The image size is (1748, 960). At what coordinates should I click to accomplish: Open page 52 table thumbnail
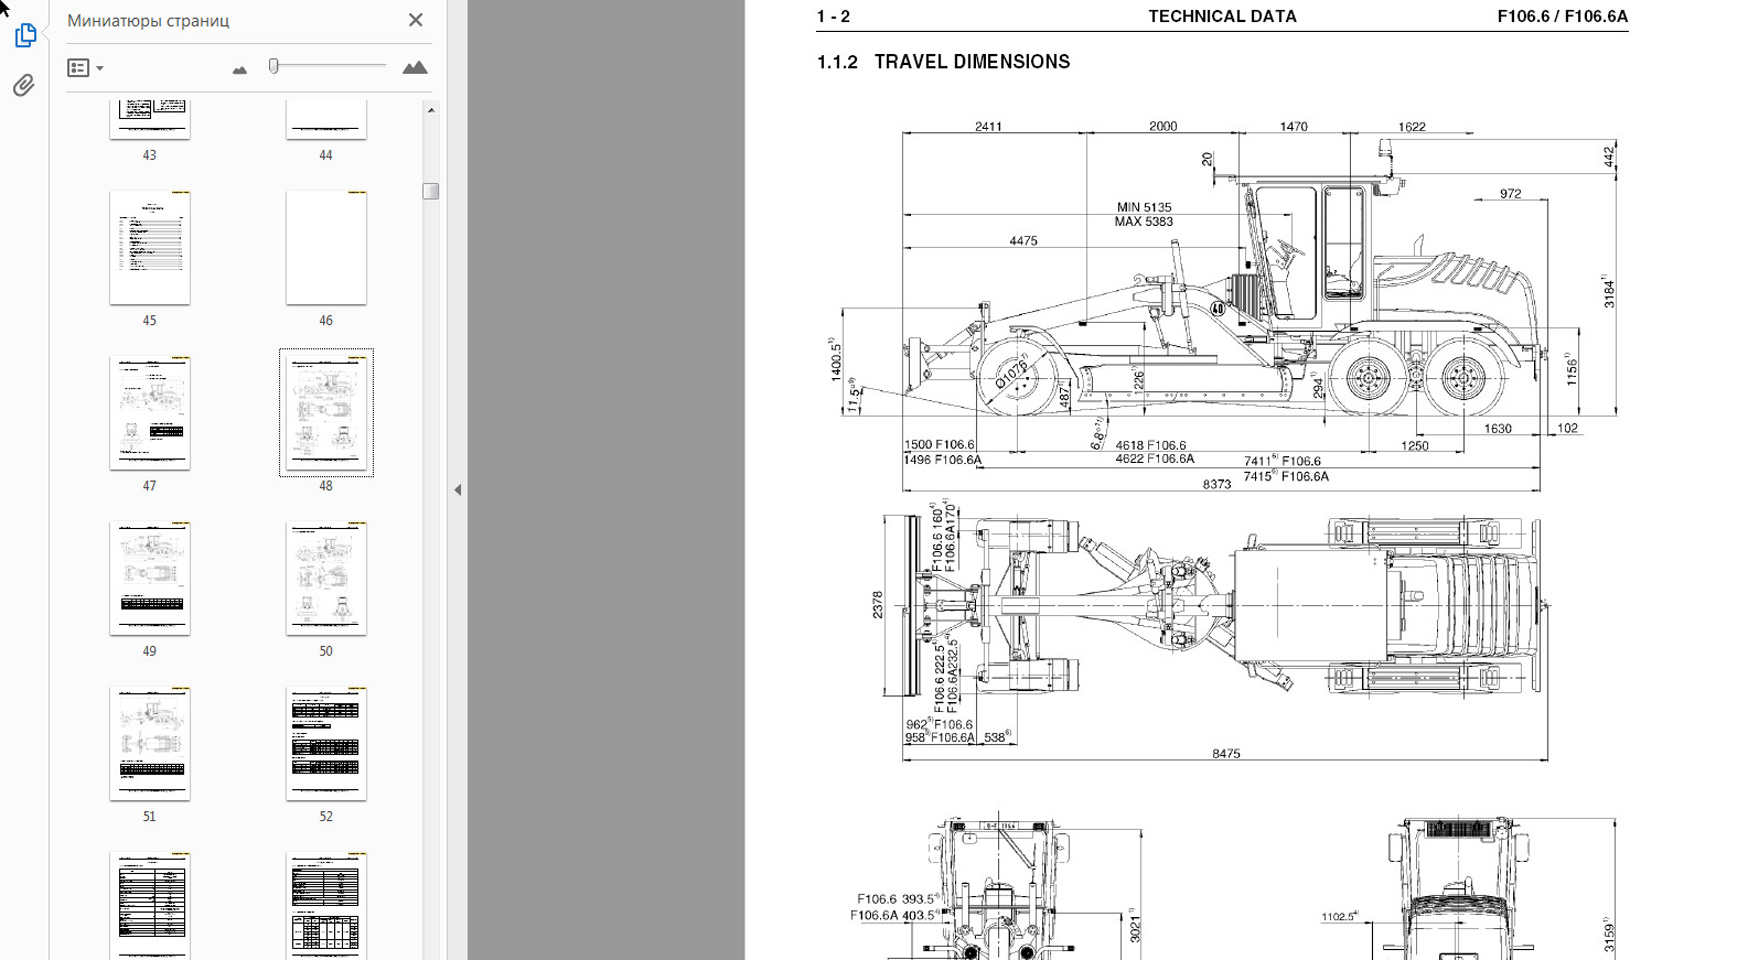(x=326, y=743)
